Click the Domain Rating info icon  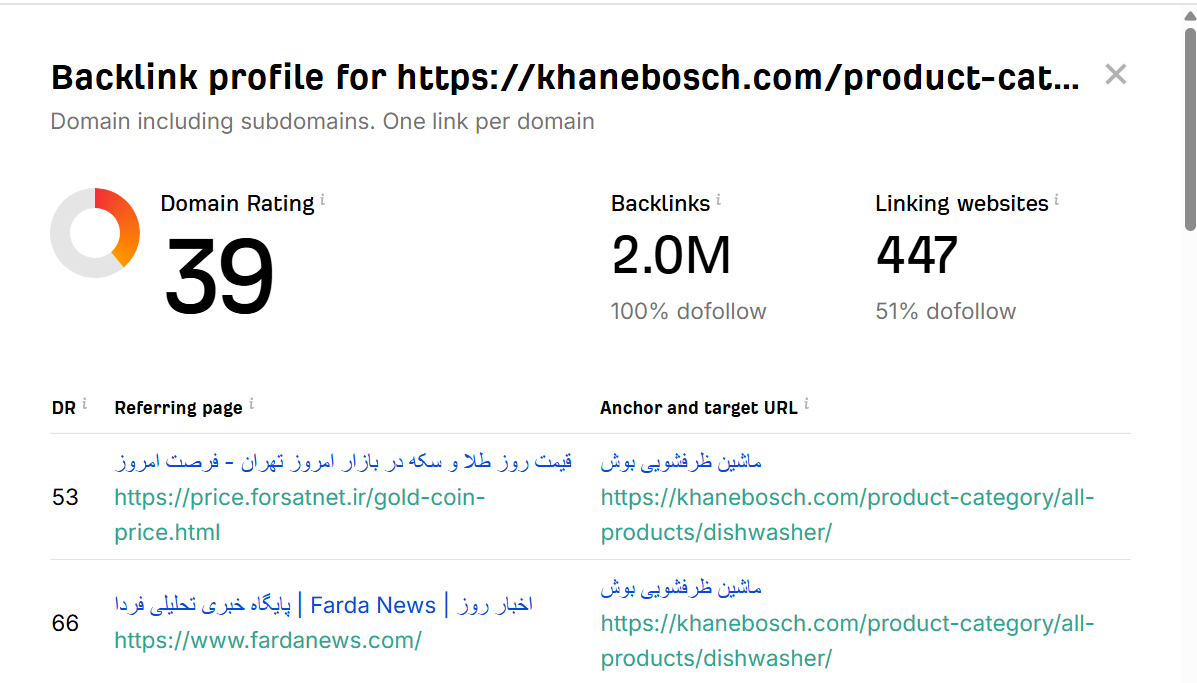(323, 201)
